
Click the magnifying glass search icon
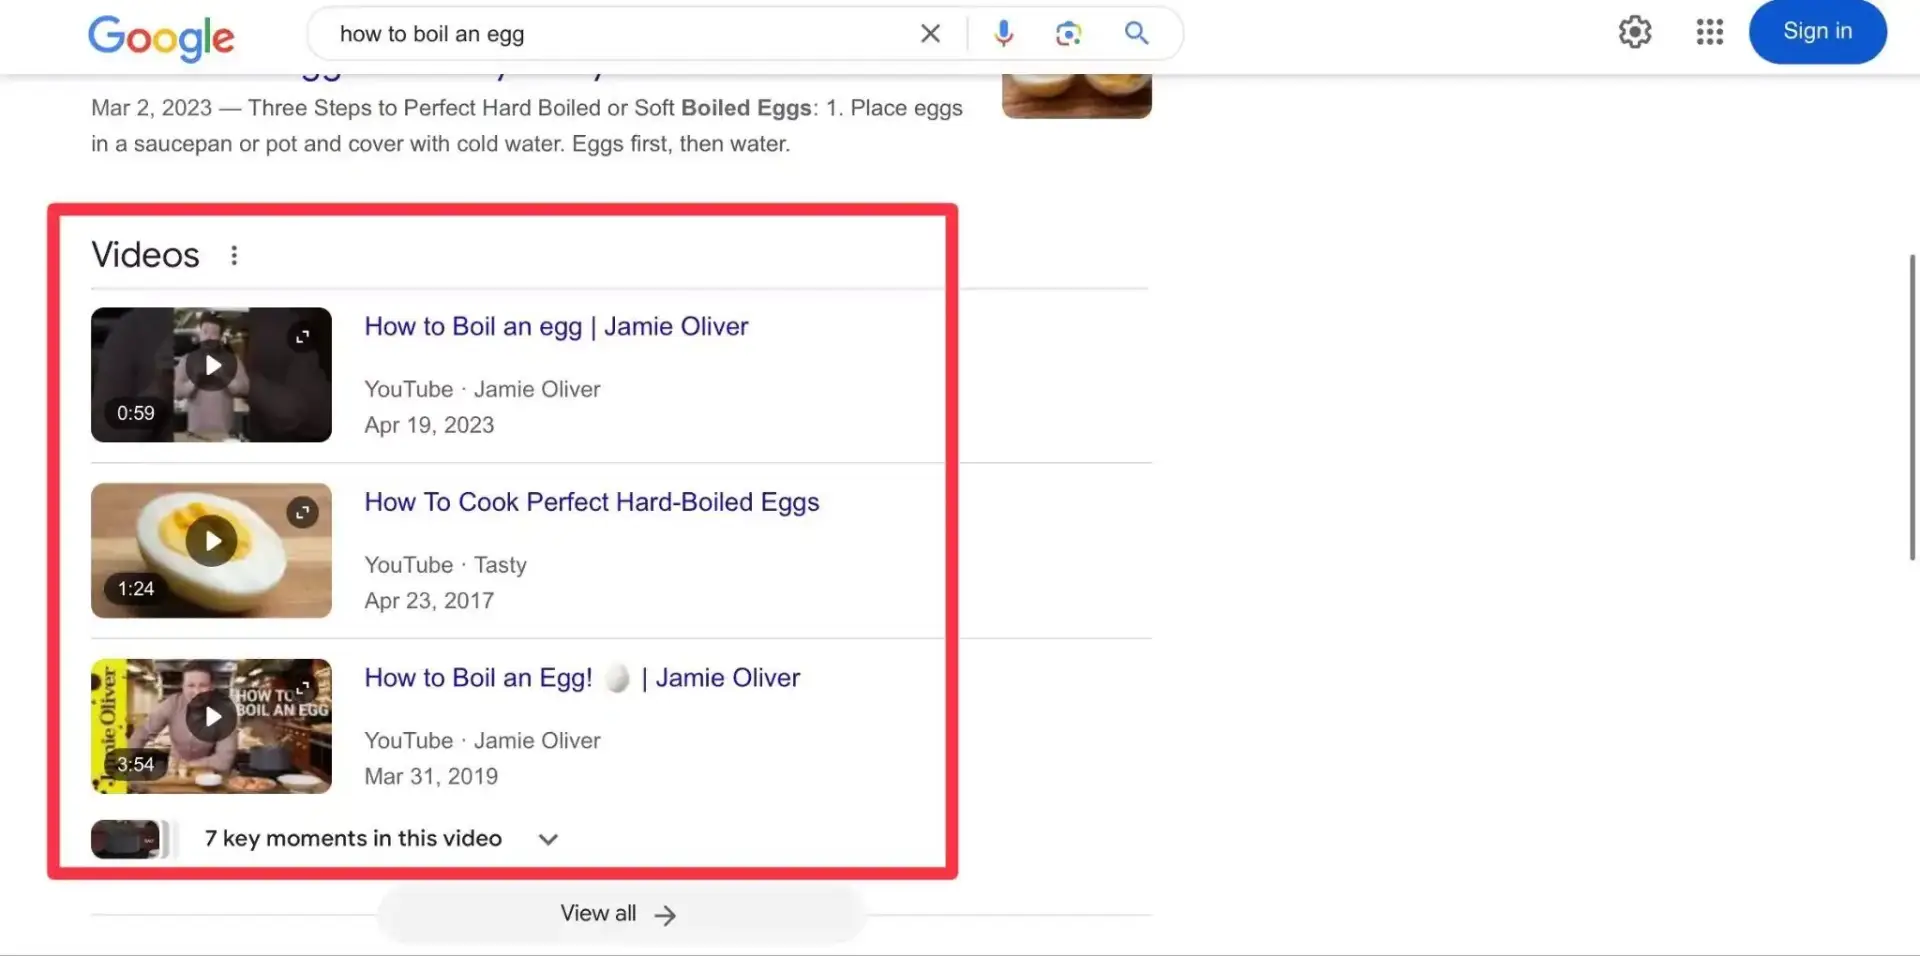(1136, 33)
